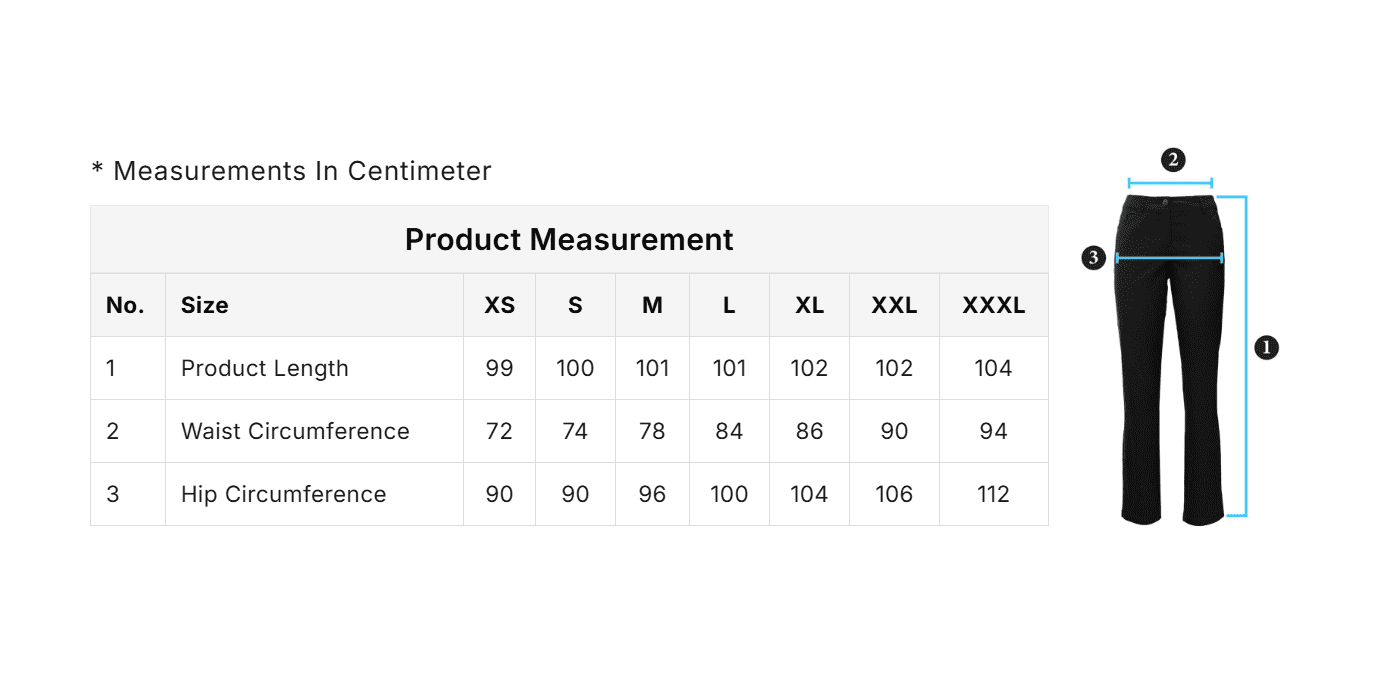Click the XXL product length value 102
This screenshot has height=700, width=1386.
pos(894,368)
